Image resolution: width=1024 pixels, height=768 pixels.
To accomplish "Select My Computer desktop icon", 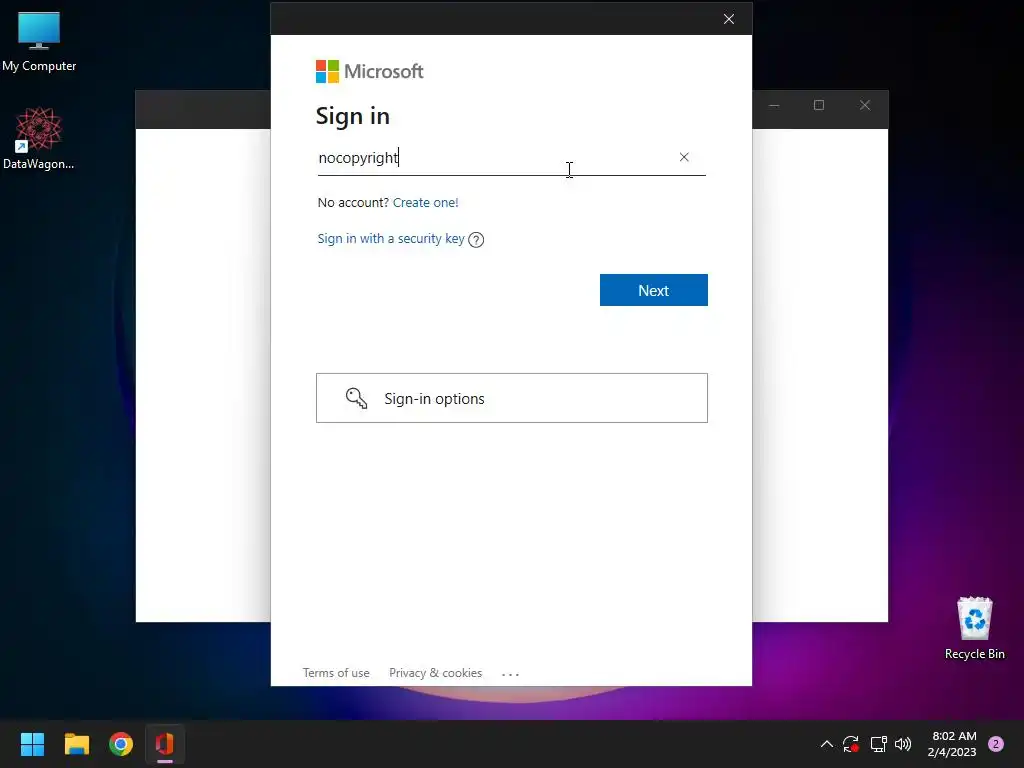I will [39, 42].
